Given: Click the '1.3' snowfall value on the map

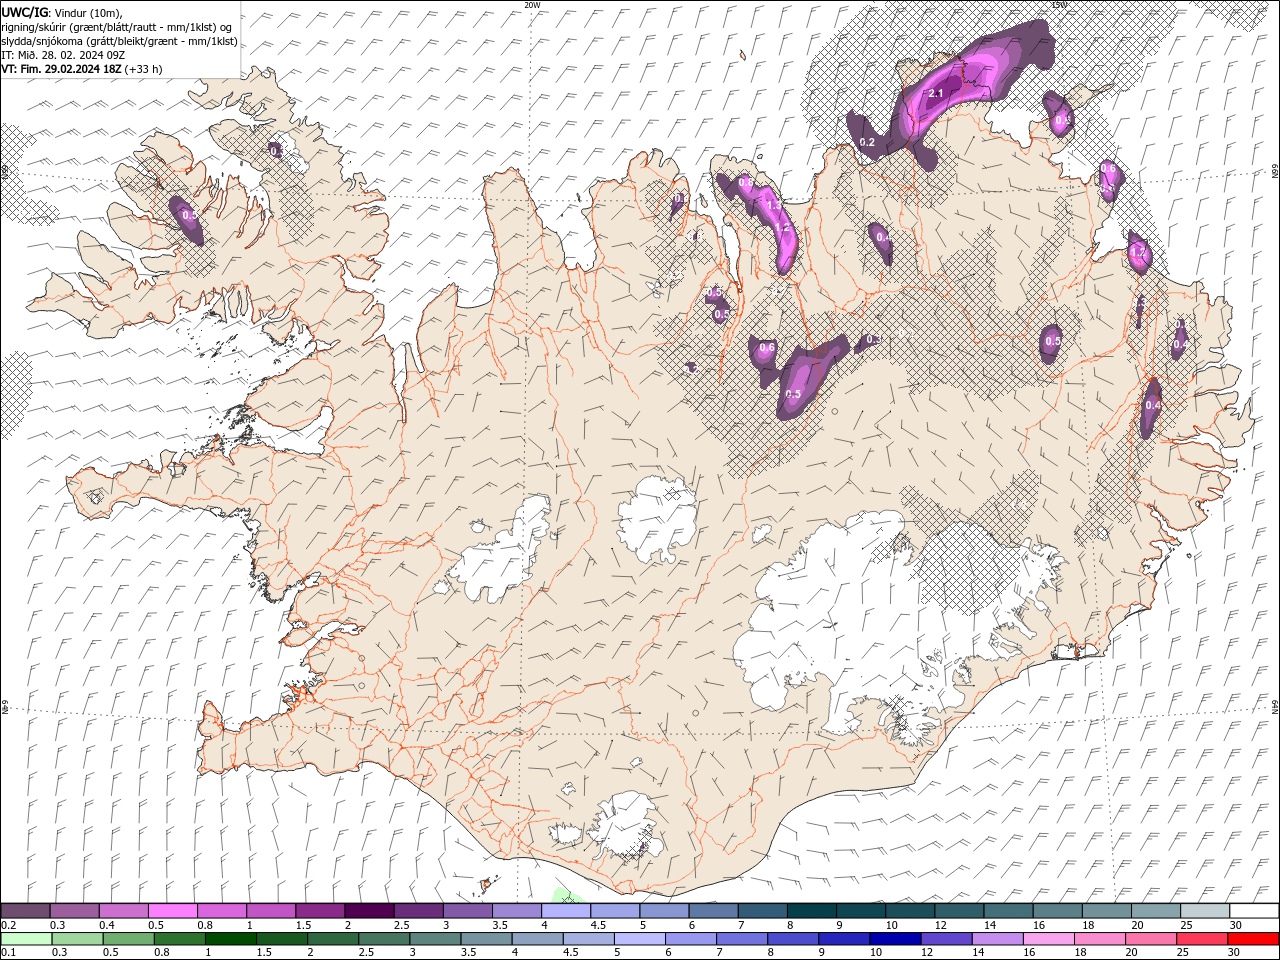Looking at the screenshot, I should [772, 204].
